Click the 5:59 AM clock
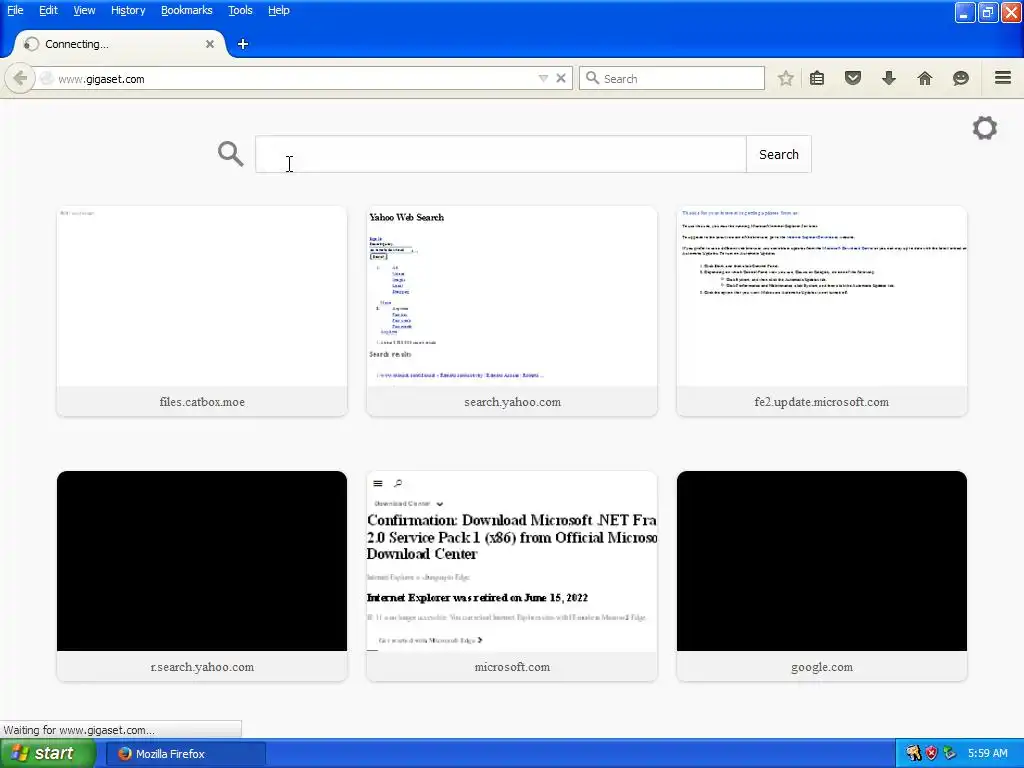1024x768 pixels. coord(987,754)
